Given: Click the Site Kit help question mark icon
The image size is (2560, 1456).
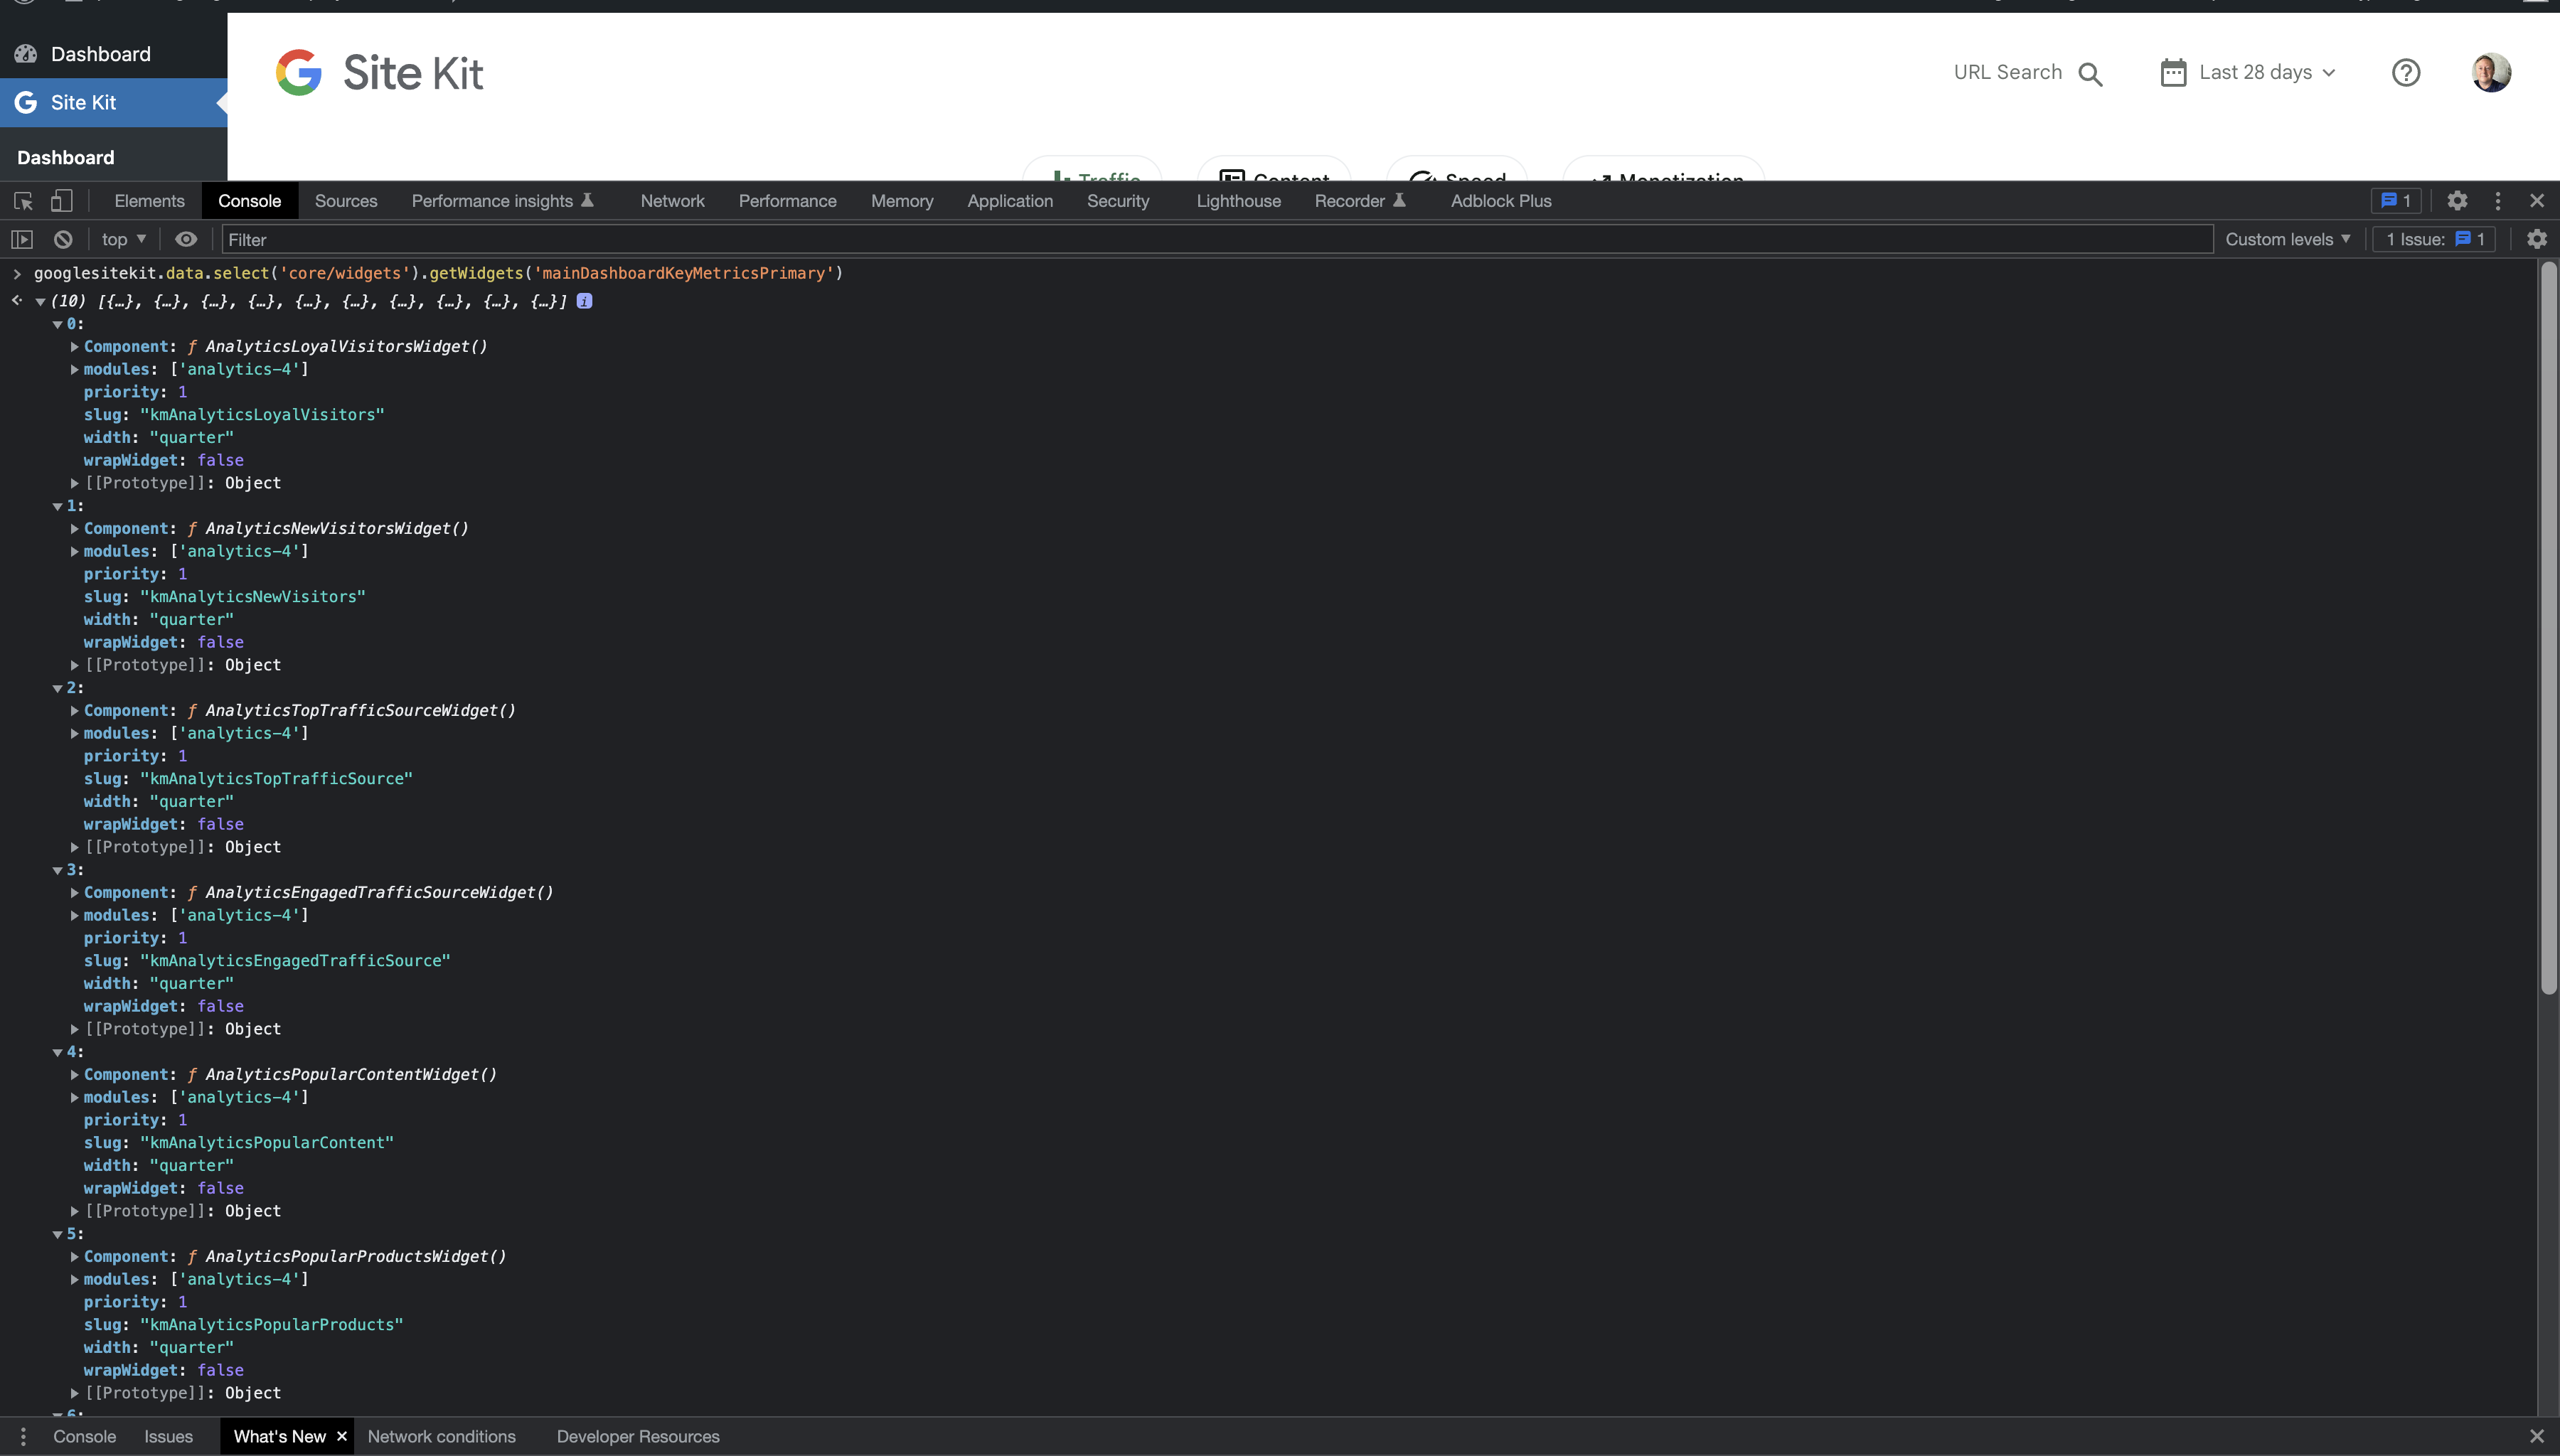Looking at the screenshot, I should [x=2406, y=72].
